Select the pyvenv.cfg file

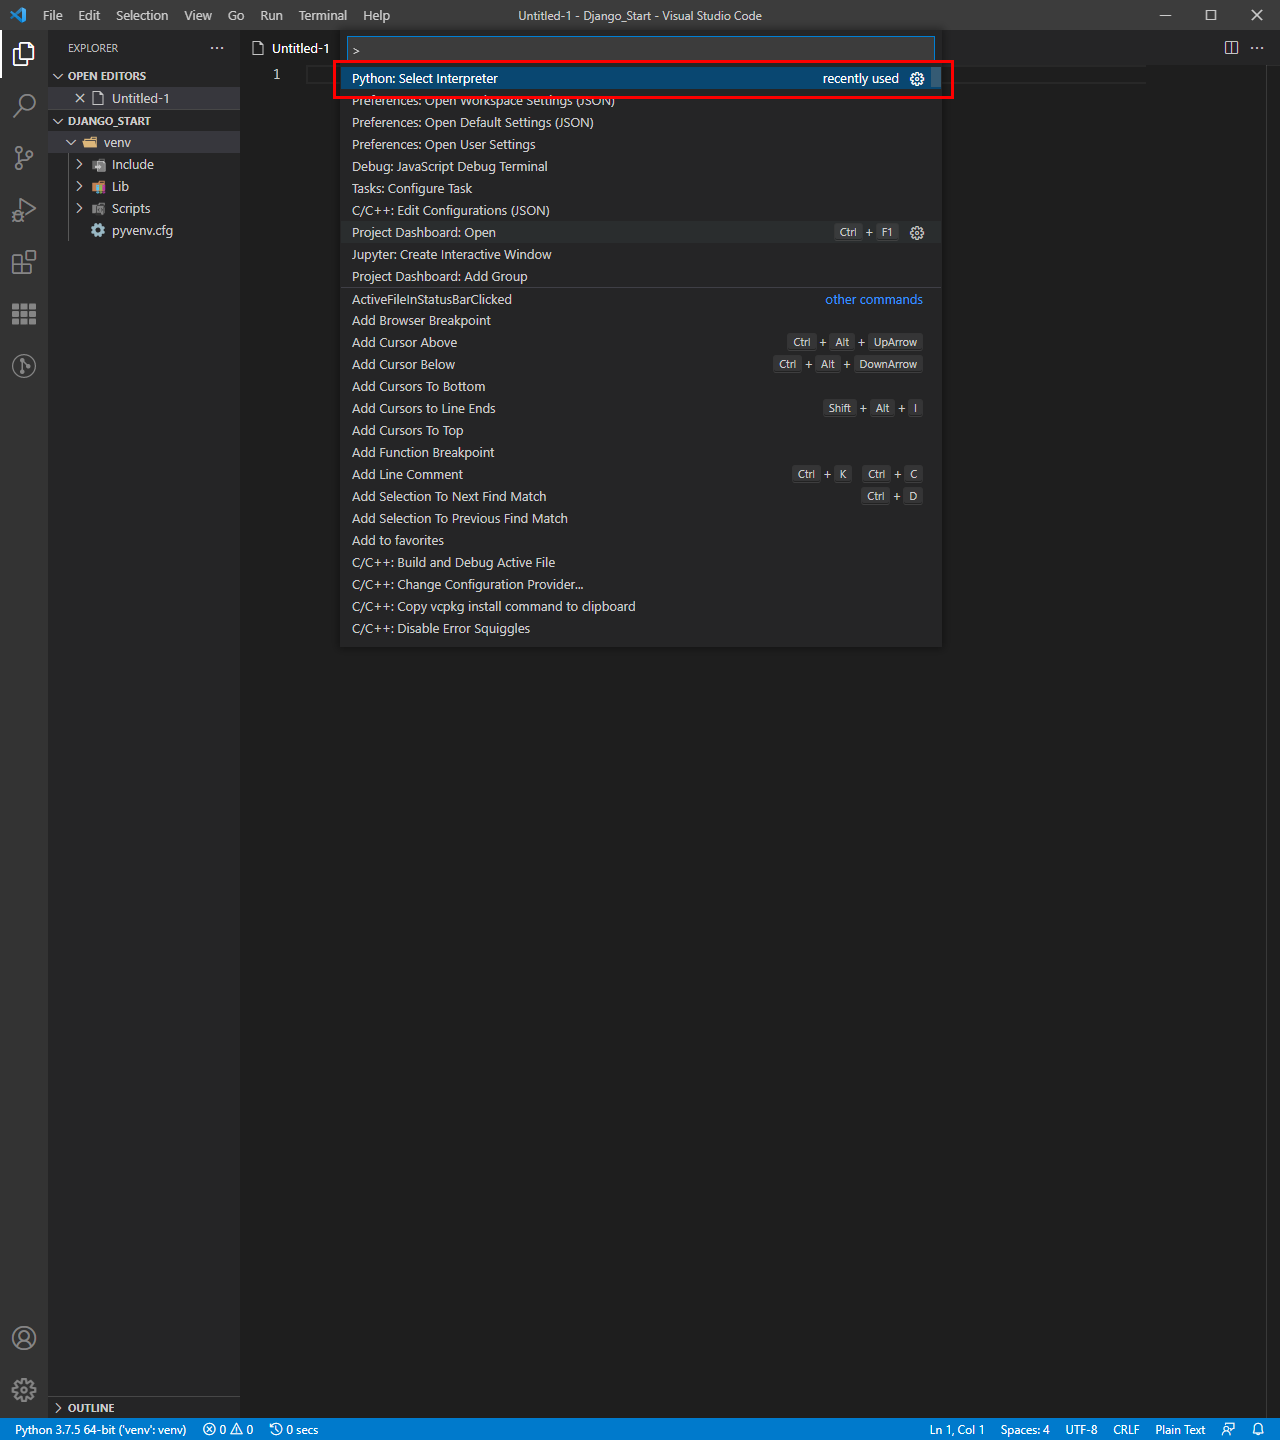tap(144, 230)
